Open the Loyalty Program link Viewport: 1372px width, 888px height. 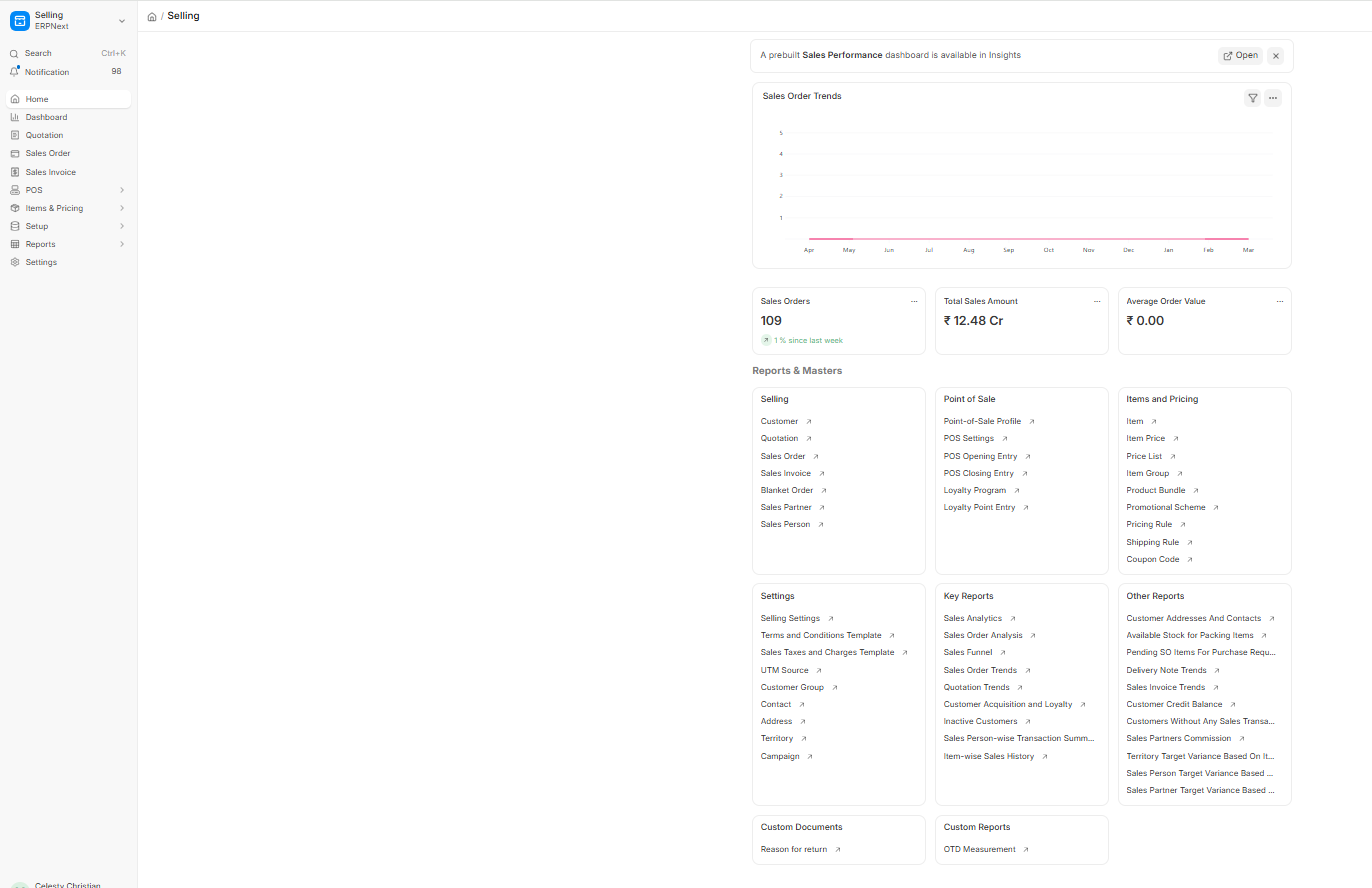click(975, 491)
